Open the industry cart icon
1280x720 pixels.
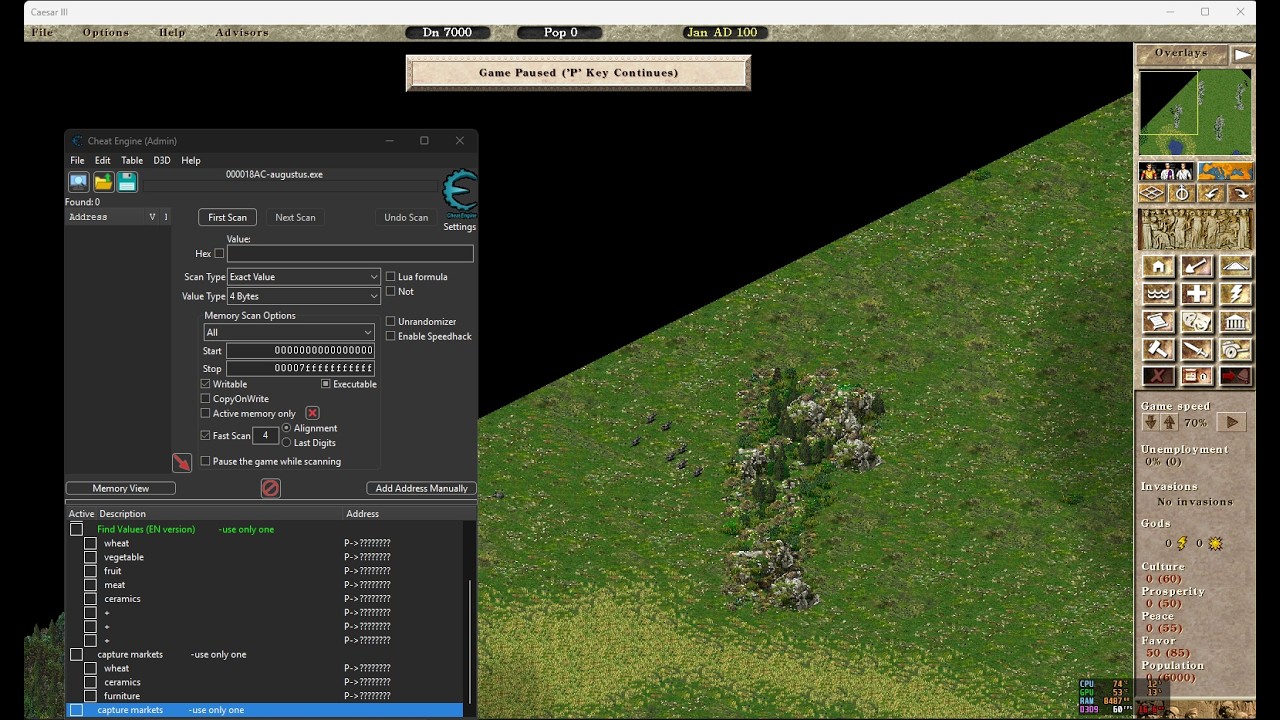point(1235,350)
